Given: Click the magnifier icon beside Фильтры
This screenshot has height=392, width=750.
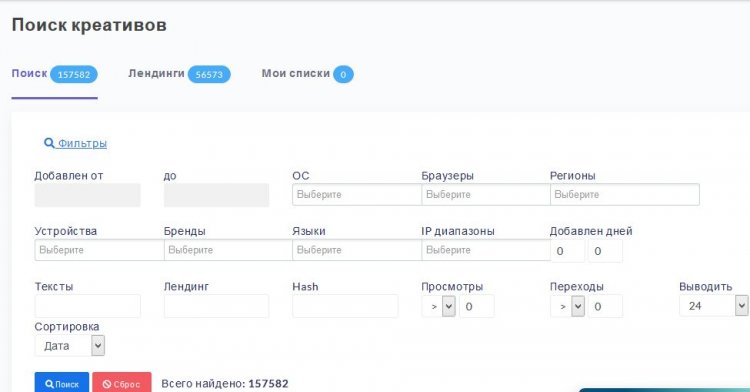Looking at the screenshot, I should 49,143.
